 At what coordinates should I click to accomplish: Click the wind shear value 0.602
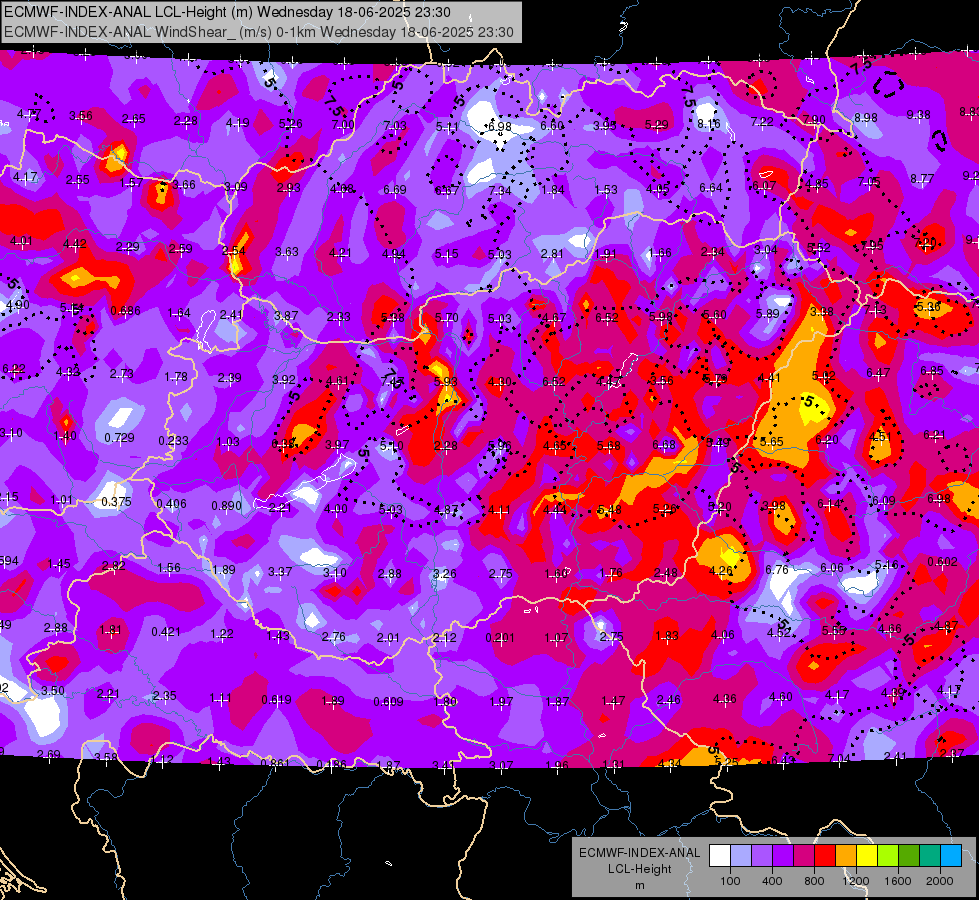pos(942,561)
